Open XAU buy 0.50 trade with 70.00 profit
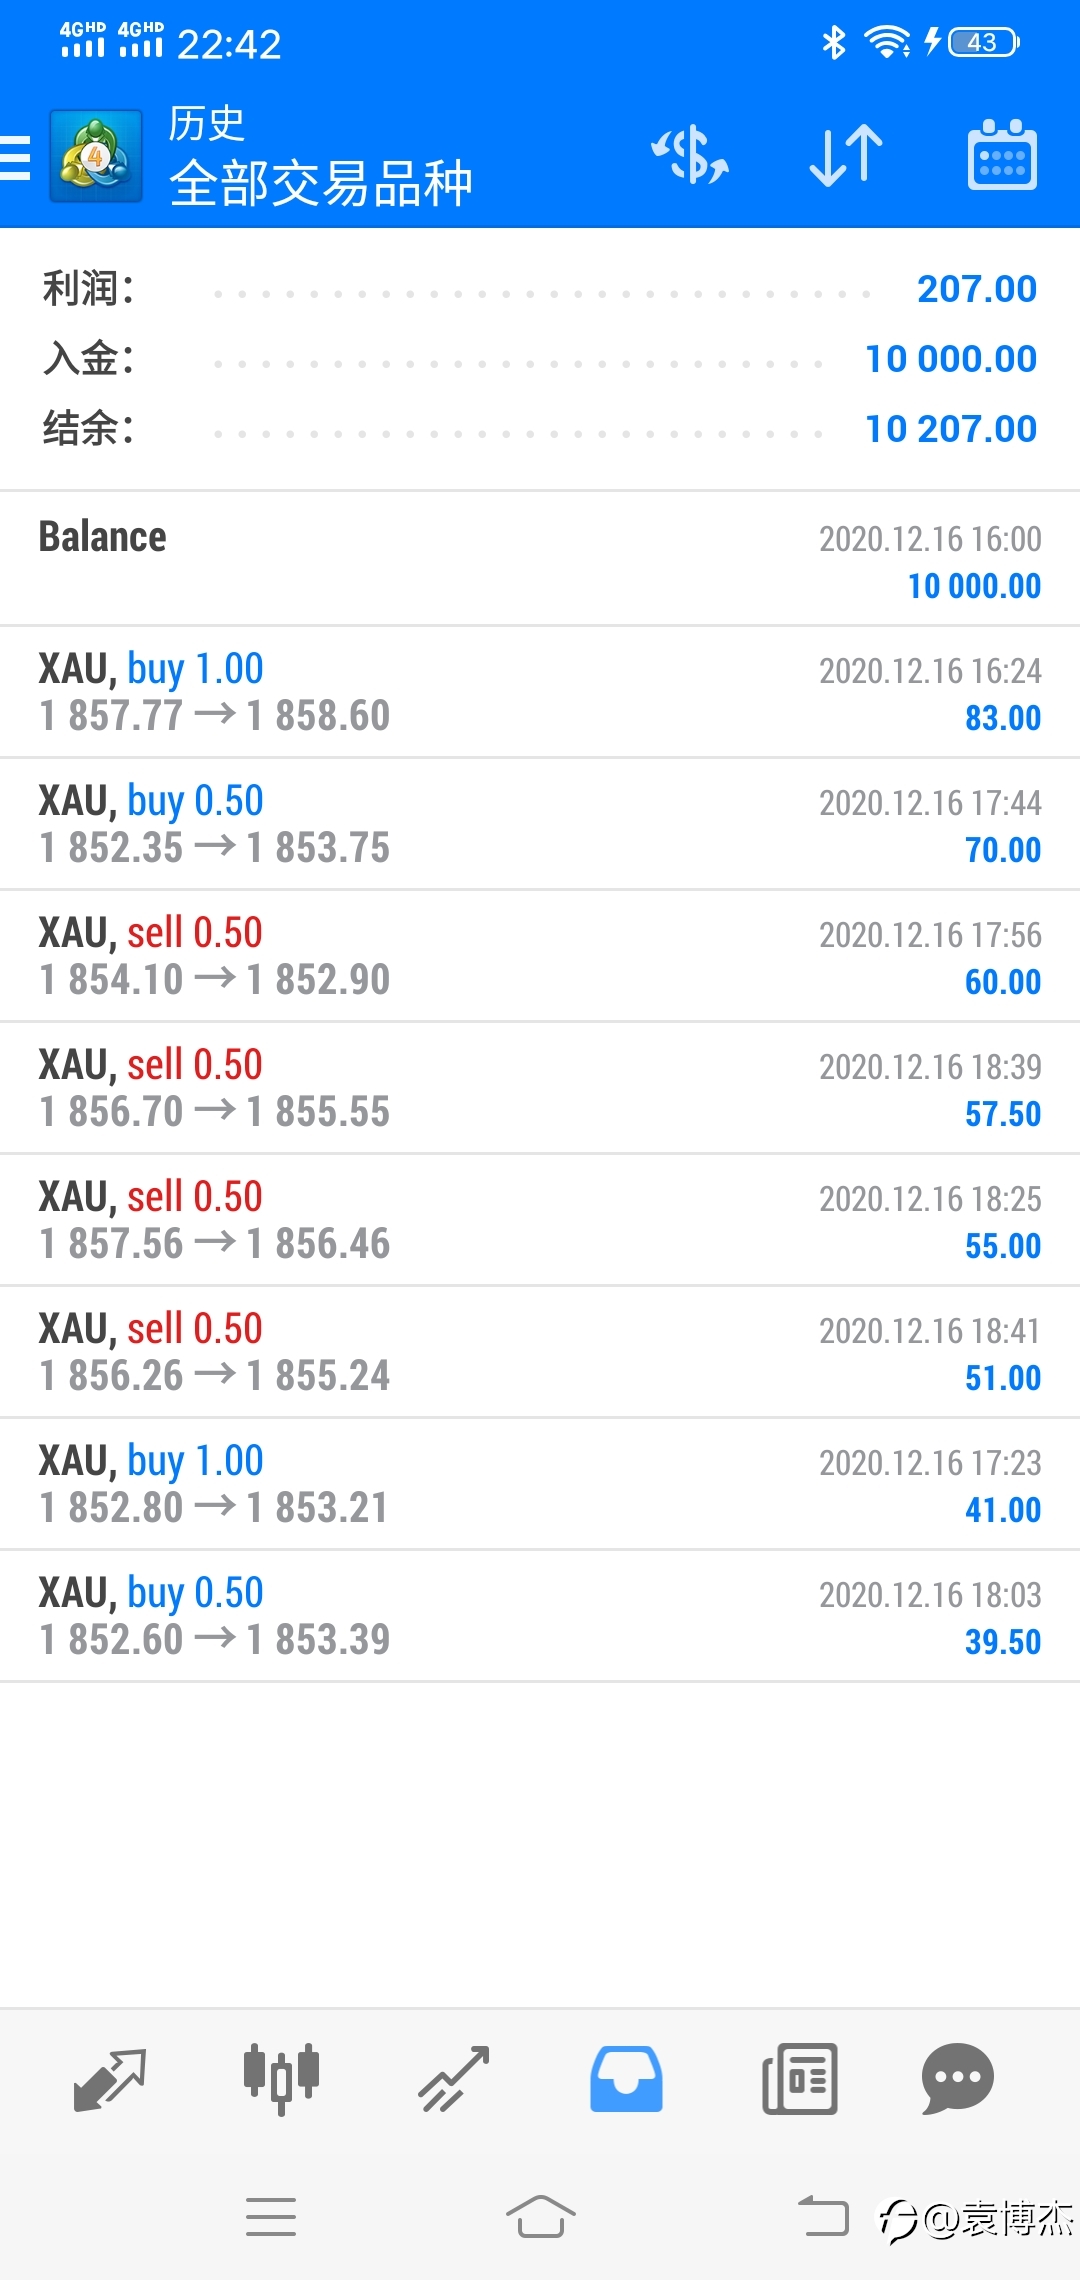The image size is (1080, 2280). tap(540, 824)
